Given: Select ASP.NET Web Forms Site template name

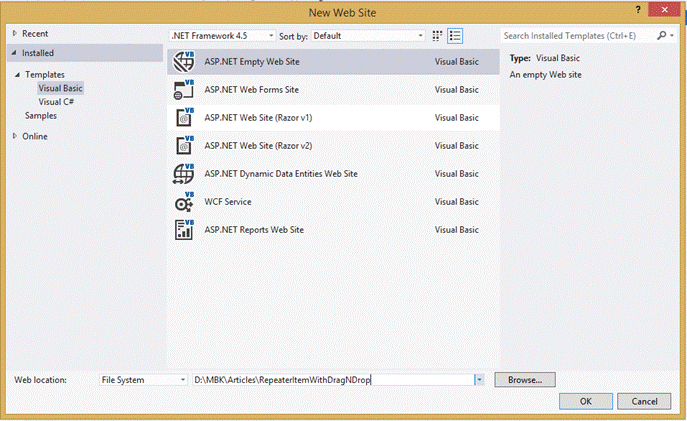Looking at the screenshot, I should [251, 89].
